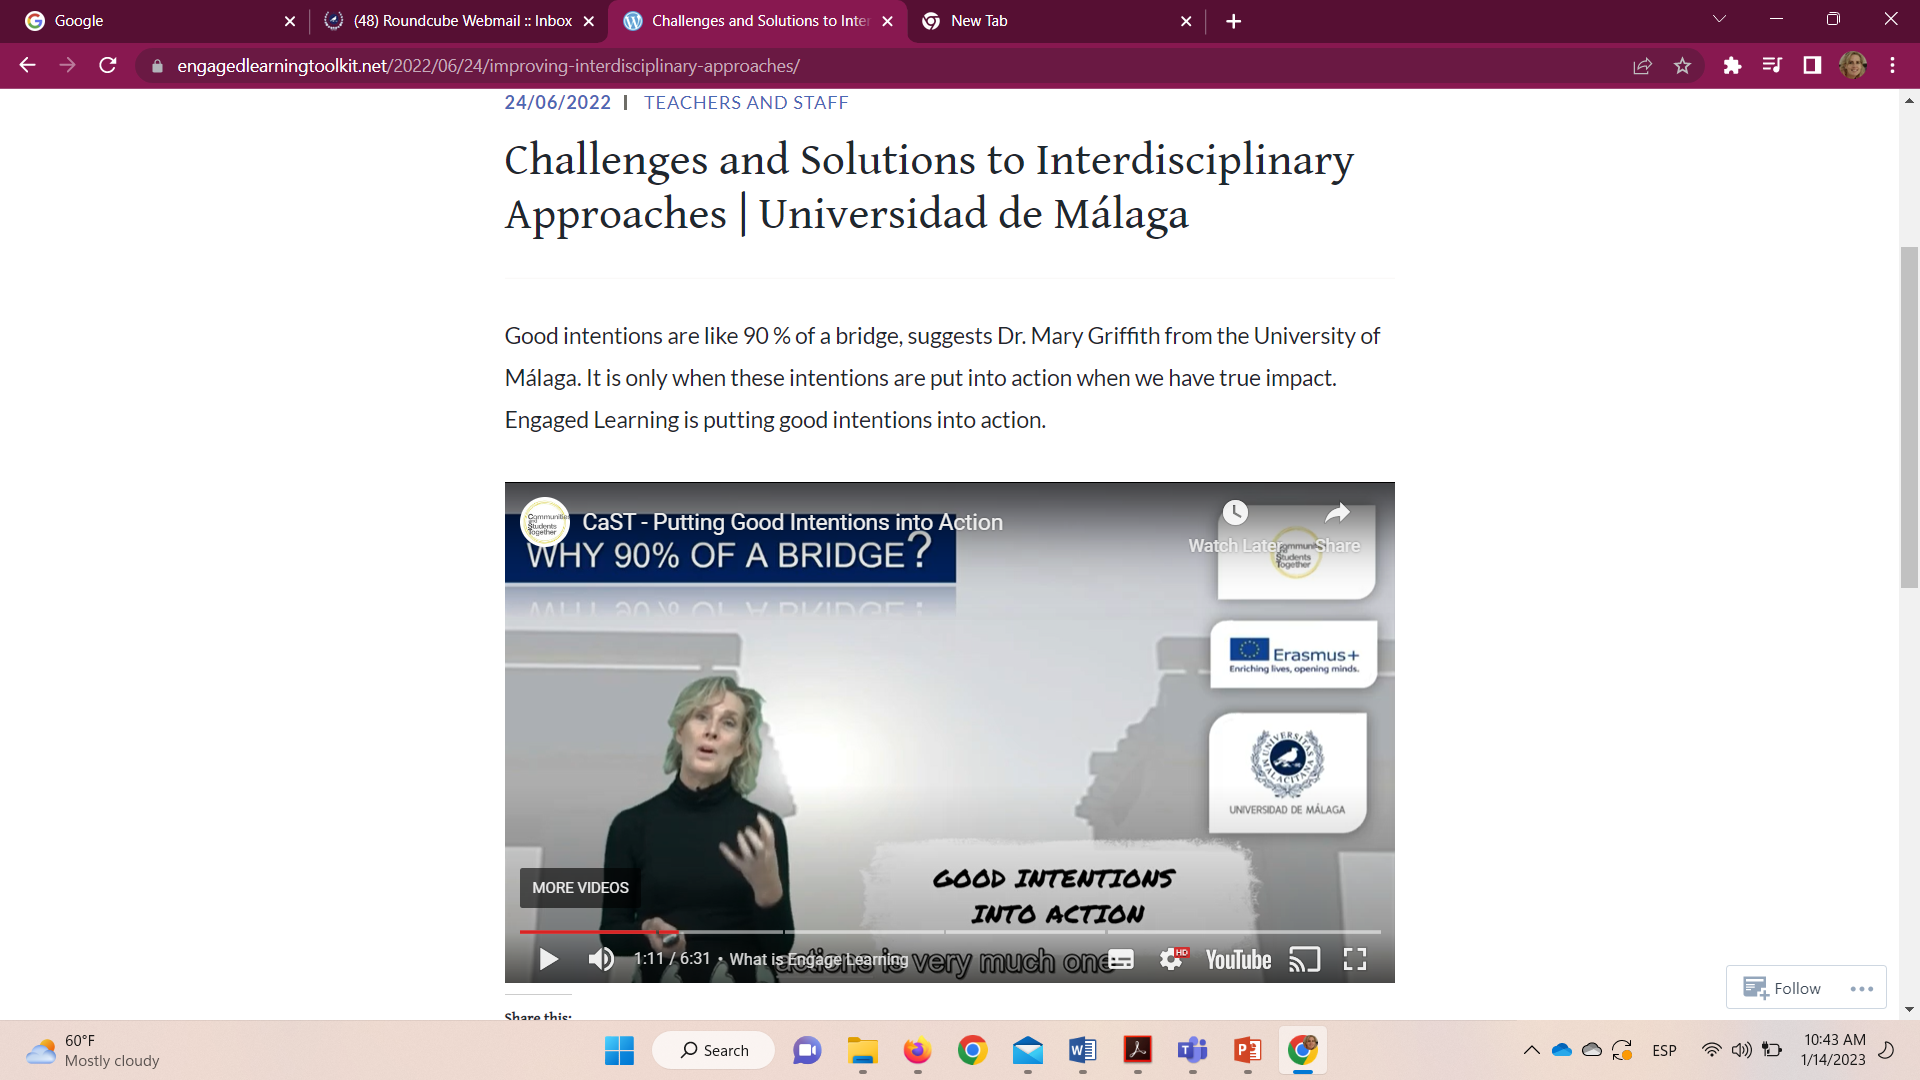The width and height of the screenshot is (1920, 1080).
Task: Open the 24/06/2022 date link
Action: point(558,103)
